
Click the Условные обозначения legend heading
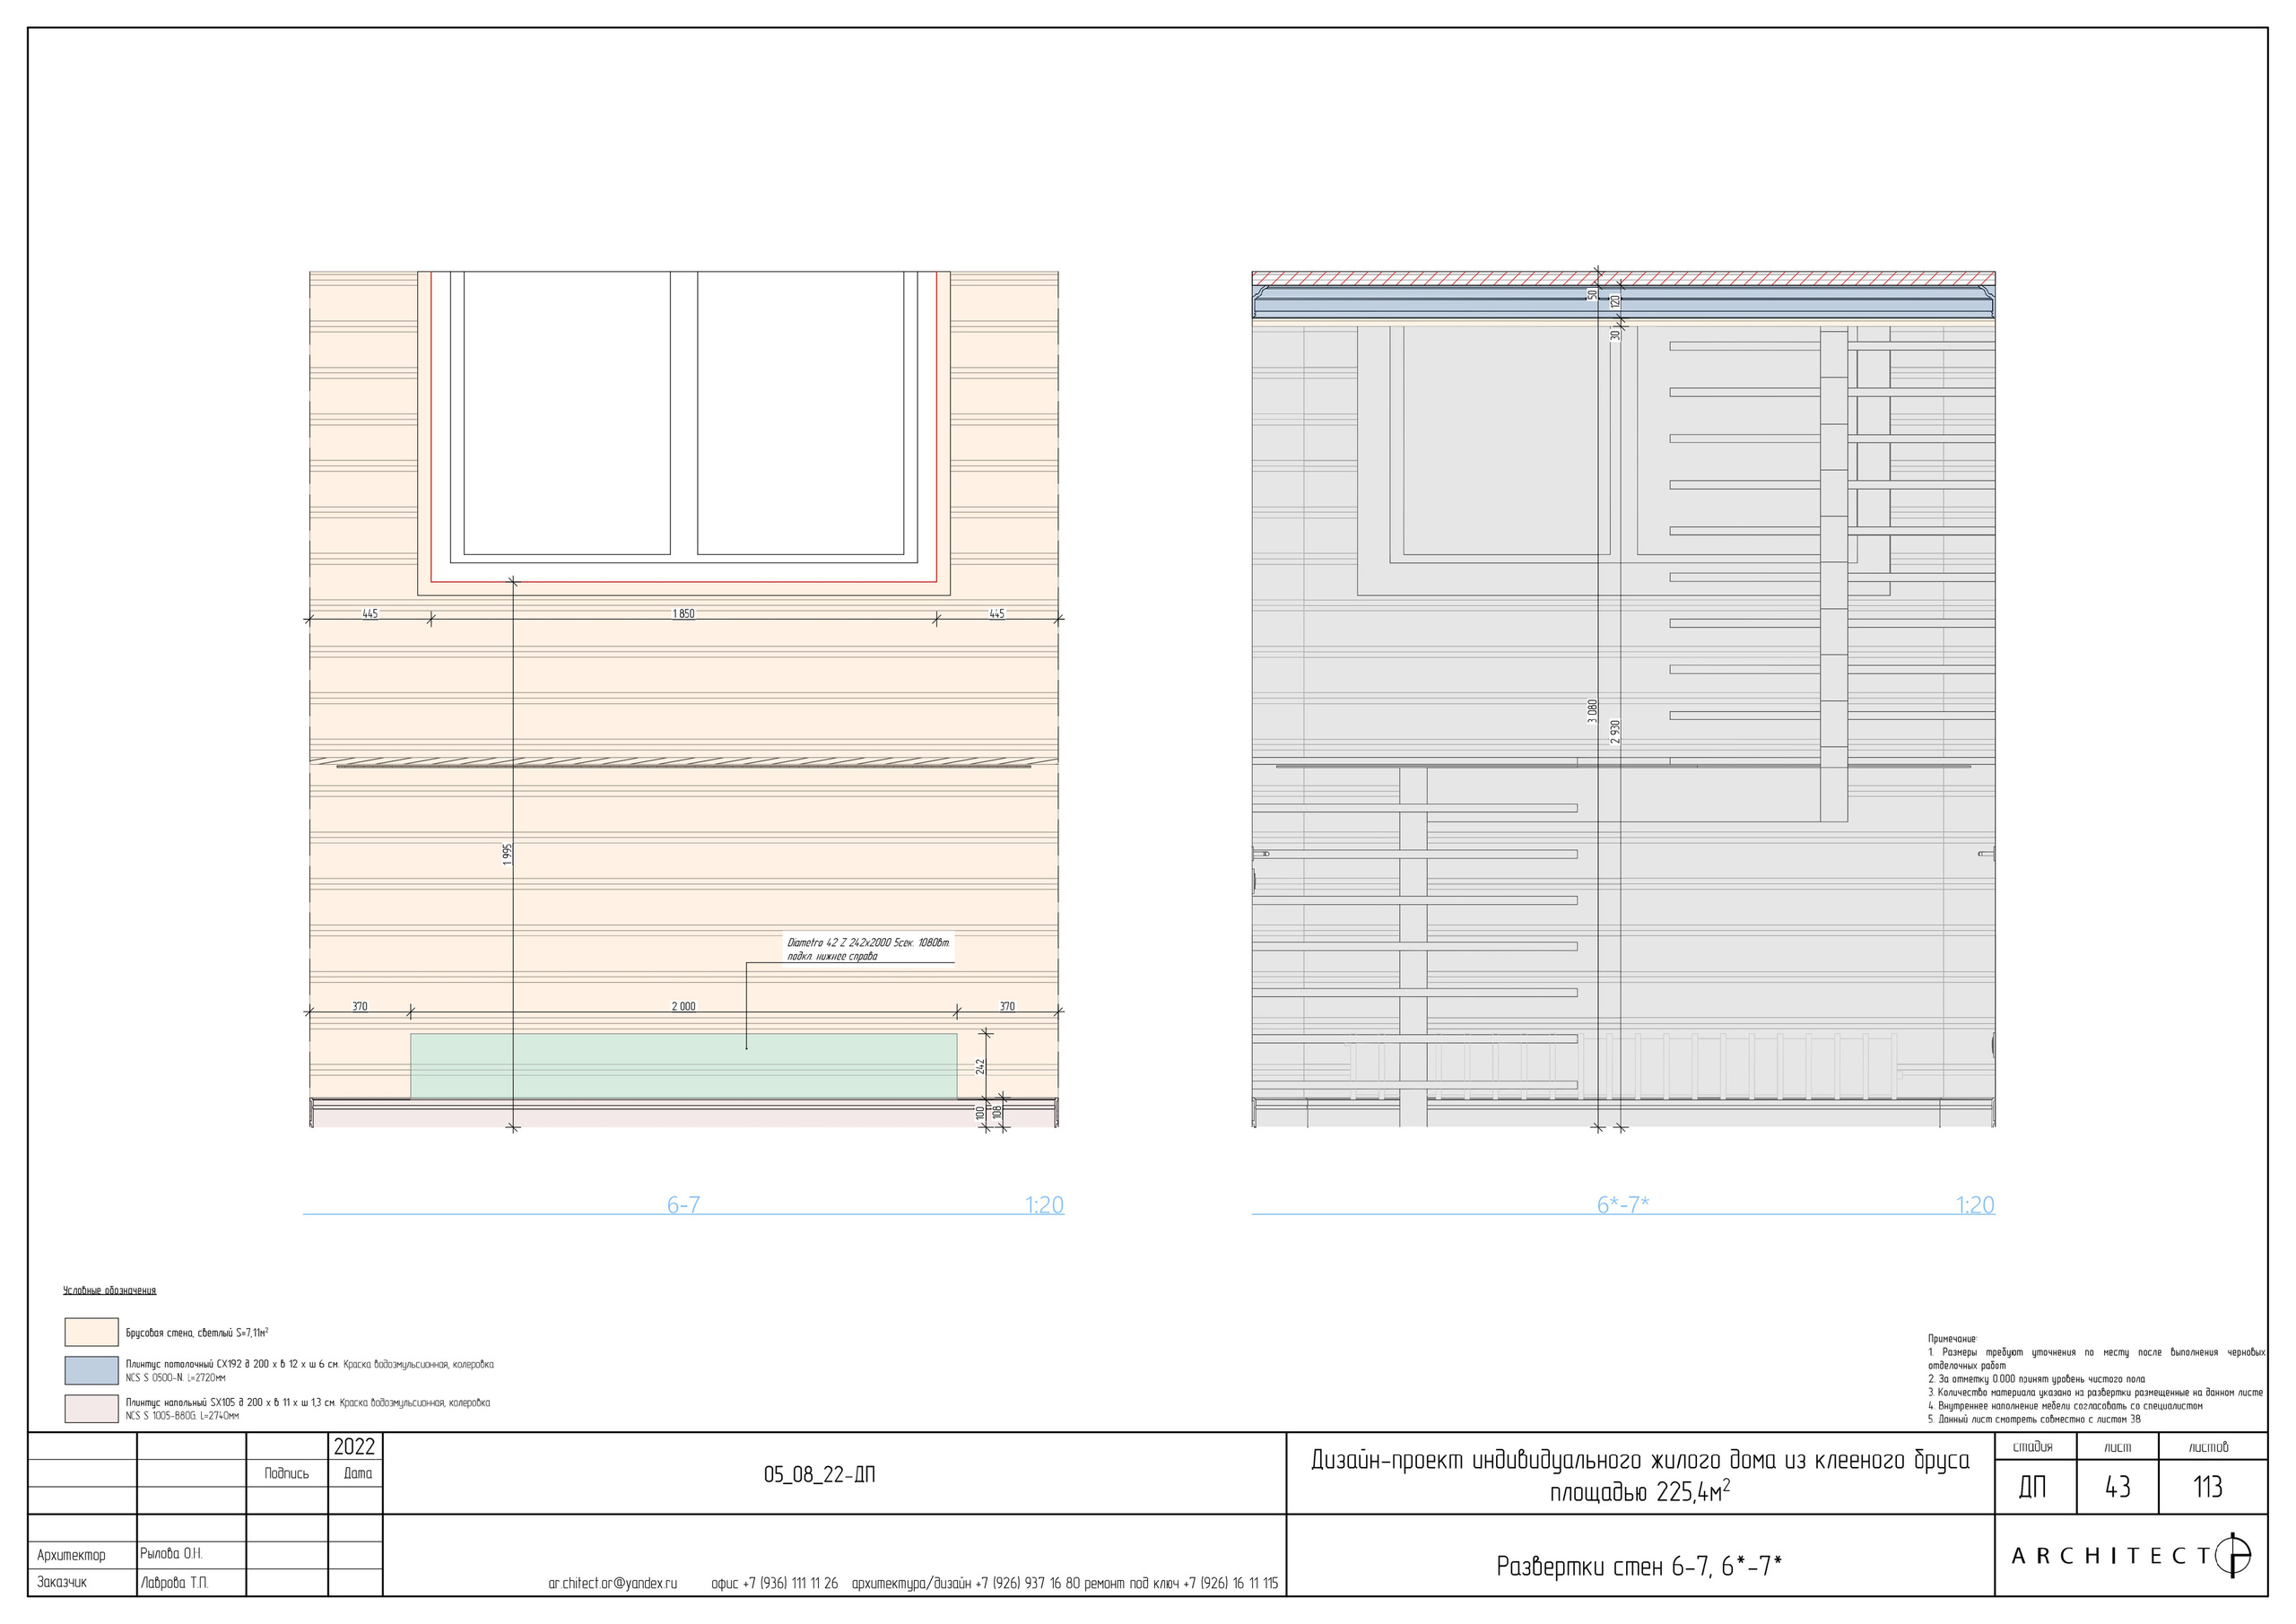110,1291
